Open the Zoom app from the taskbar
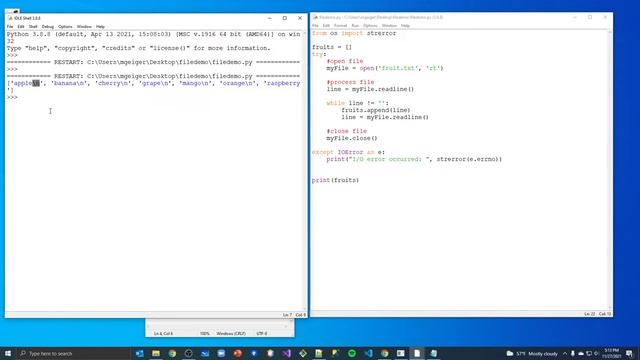Image resolution: width=640 pixels, height=360 pixels. [221, 353]
